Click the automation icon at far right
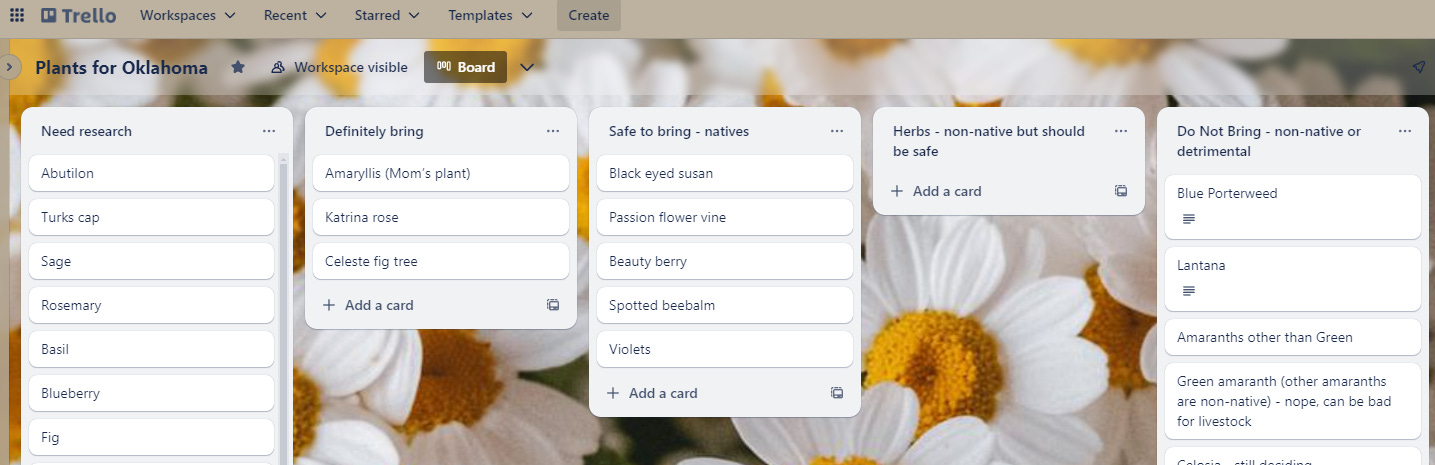Image resolution: width=1435 pixels, height=465 pixels. pyautogui.click(x=1418, y=67)
